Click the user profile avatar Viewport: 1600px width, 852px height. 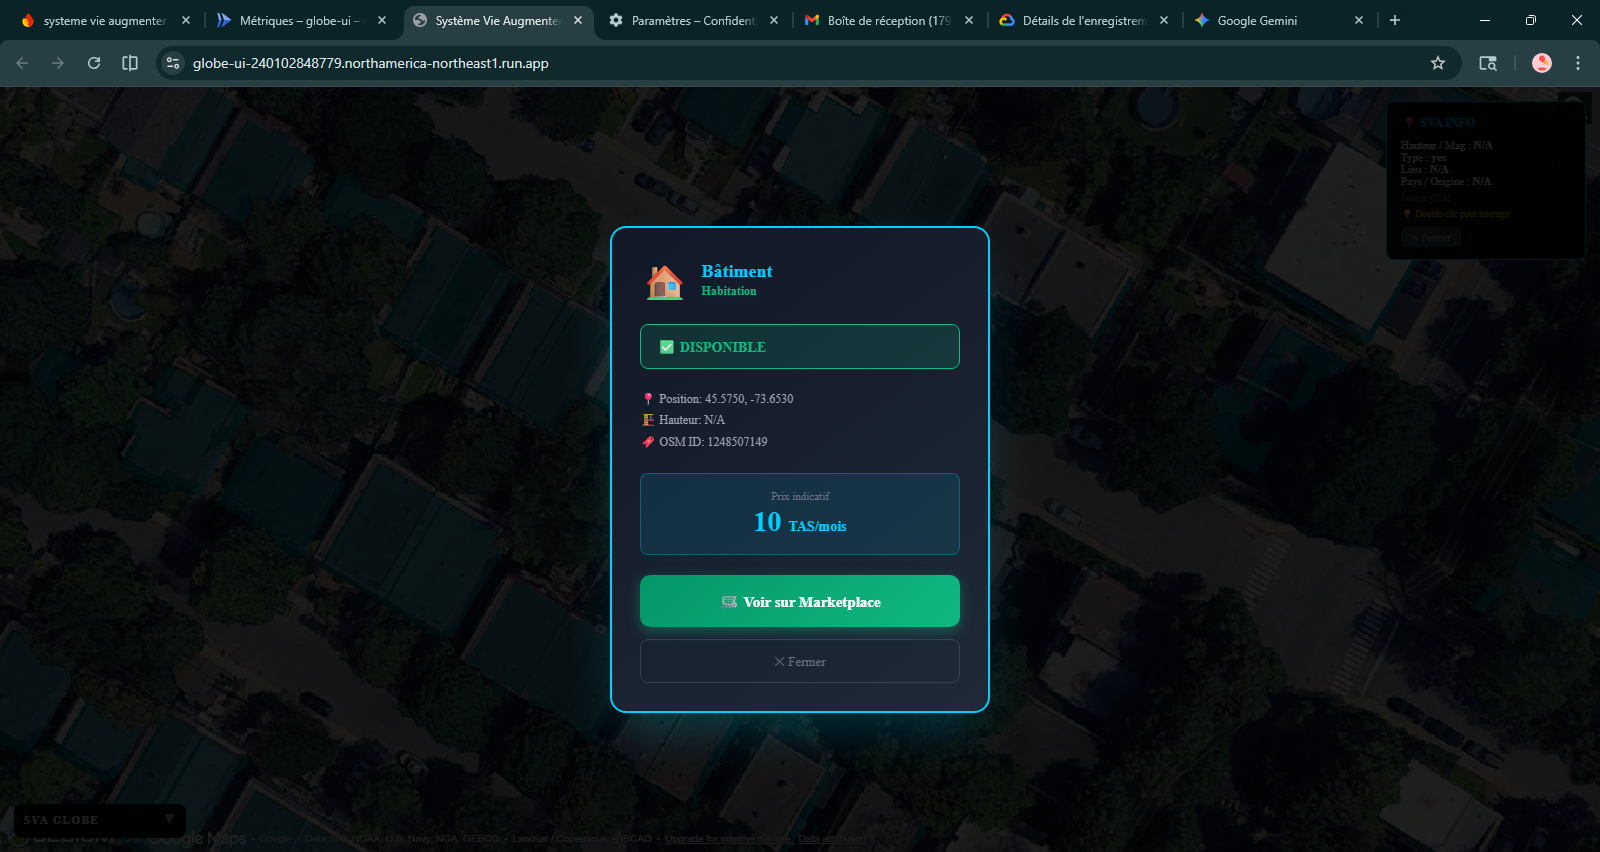1542,63
